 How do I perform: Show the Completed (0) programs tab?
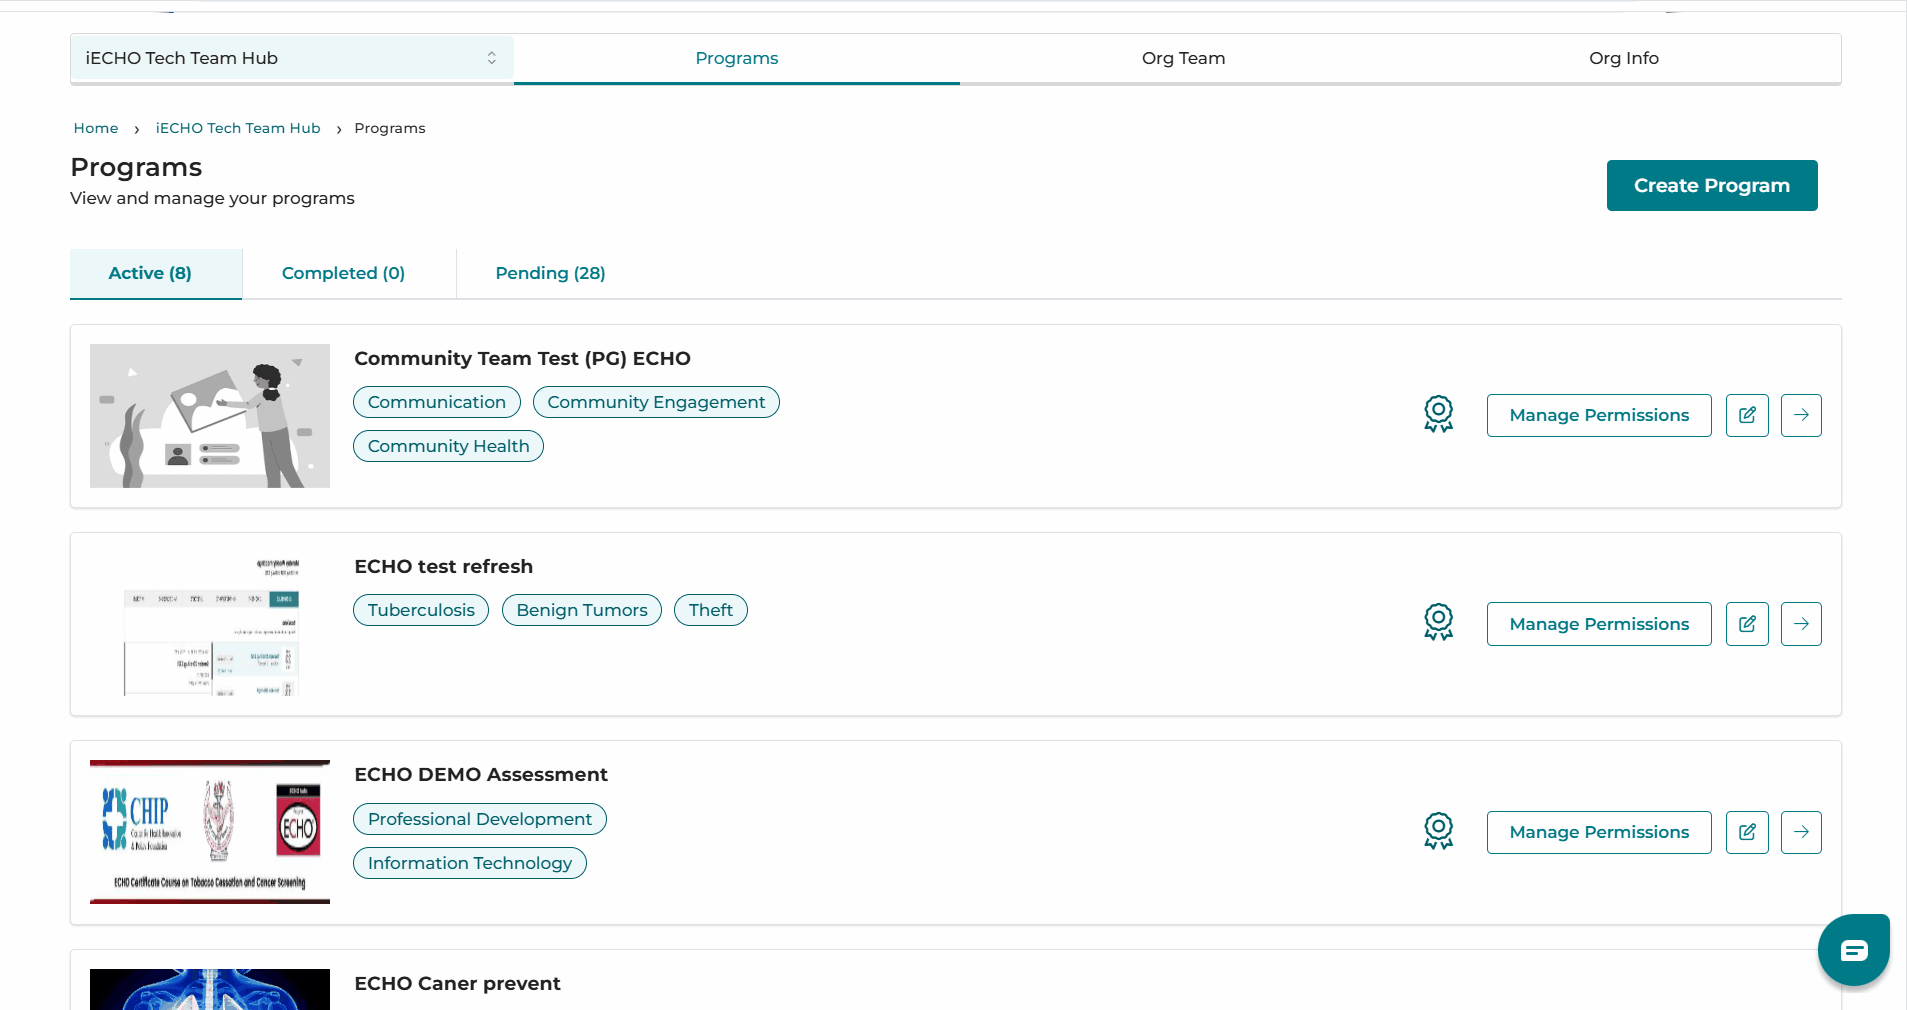pos(343,273)
